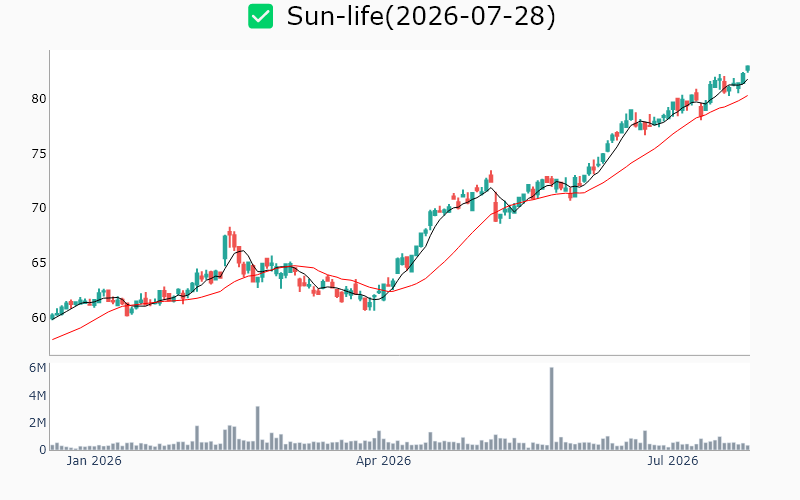Click the 65 price axis label
This screenshot has width=800, height=500.
click(x=39, y=263)
